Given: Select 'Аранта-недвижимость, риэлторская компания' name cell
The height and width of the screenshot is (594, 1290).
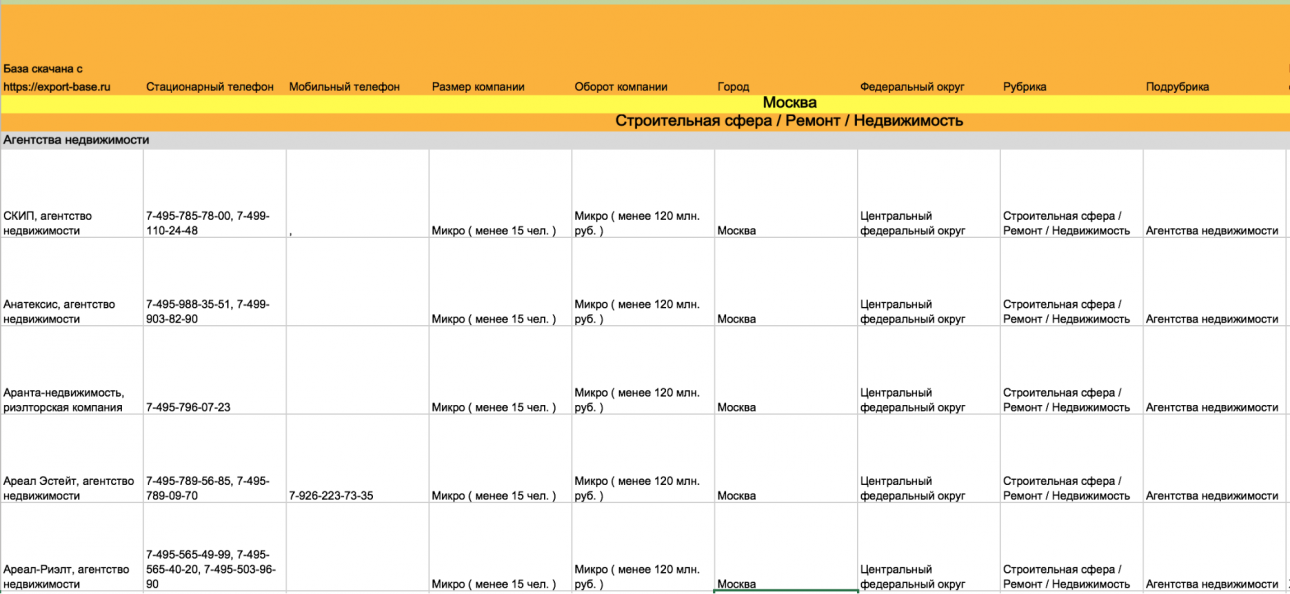Looking at the screenshot, I should [72, 370].
